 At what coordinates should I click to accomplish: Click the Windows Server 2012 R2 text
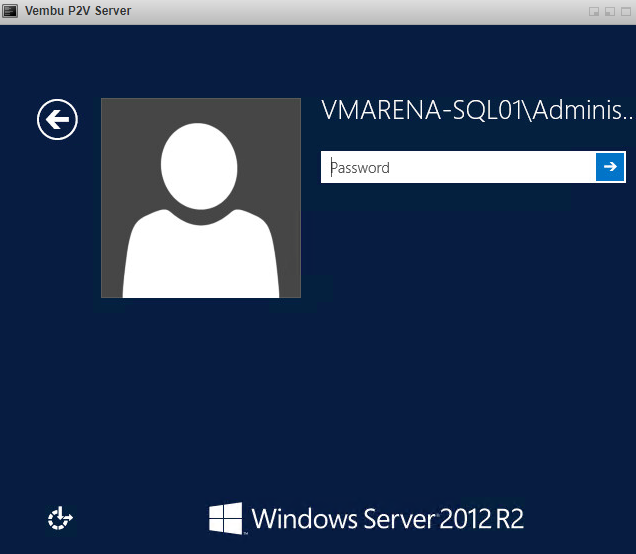388,519
